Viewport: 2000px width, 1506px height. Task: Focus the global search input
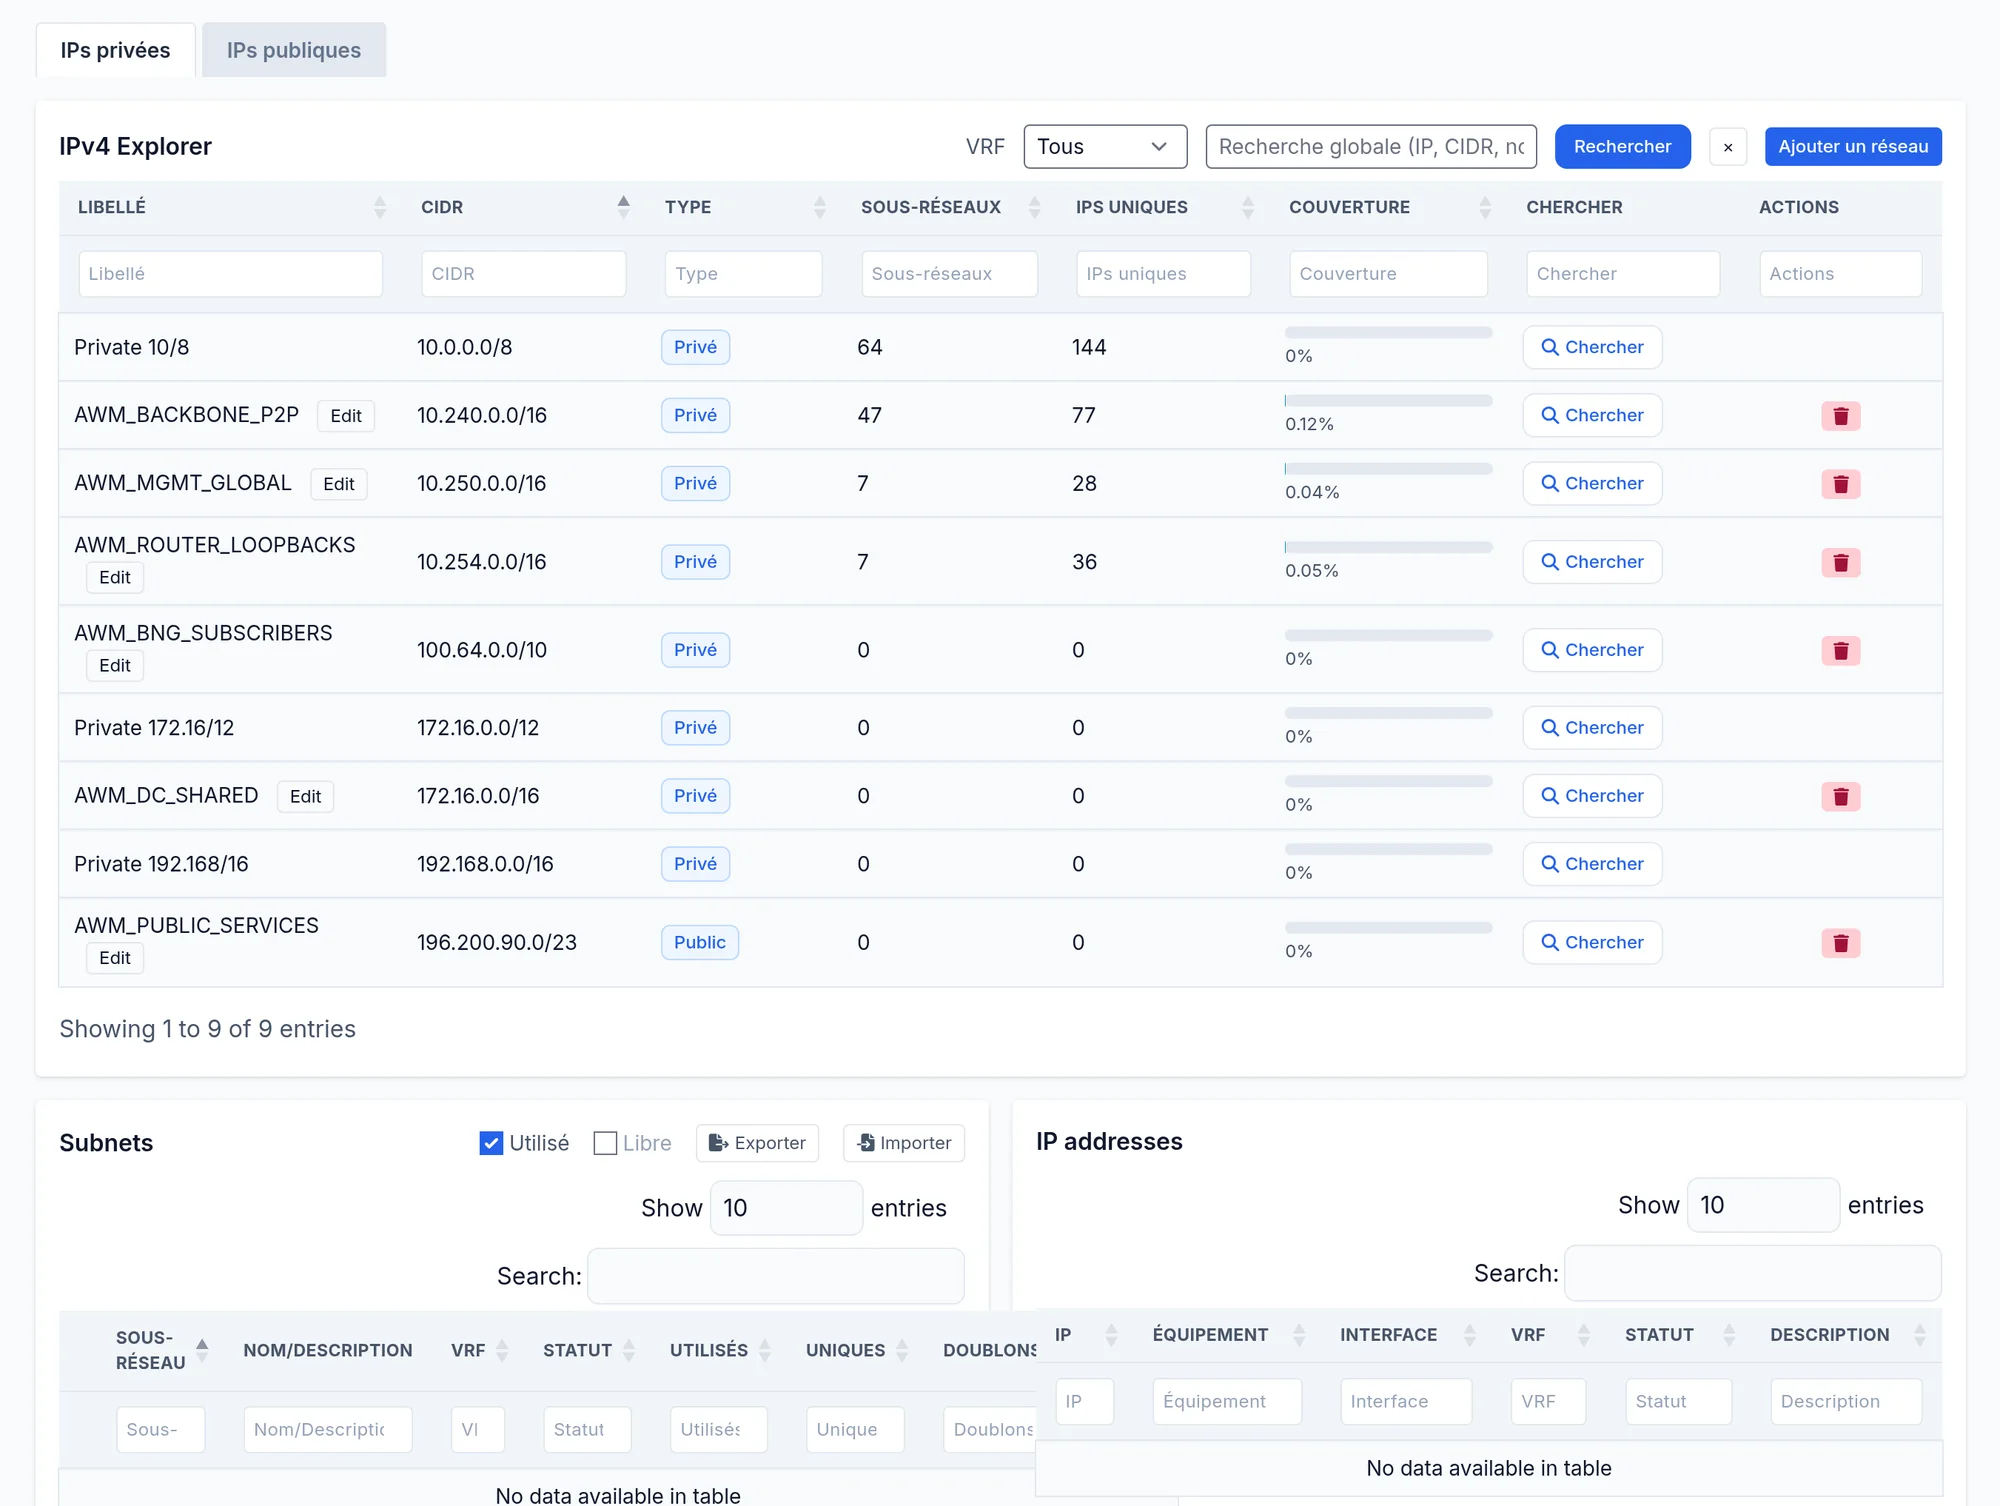click(1371, 147)
